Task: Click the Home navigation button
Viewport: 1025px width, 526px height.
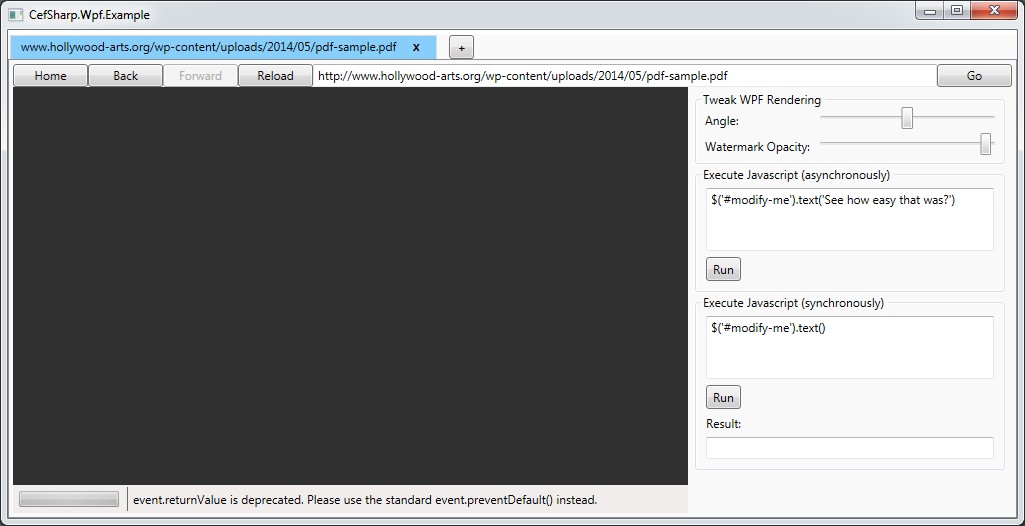Action: tap(50, 76)
